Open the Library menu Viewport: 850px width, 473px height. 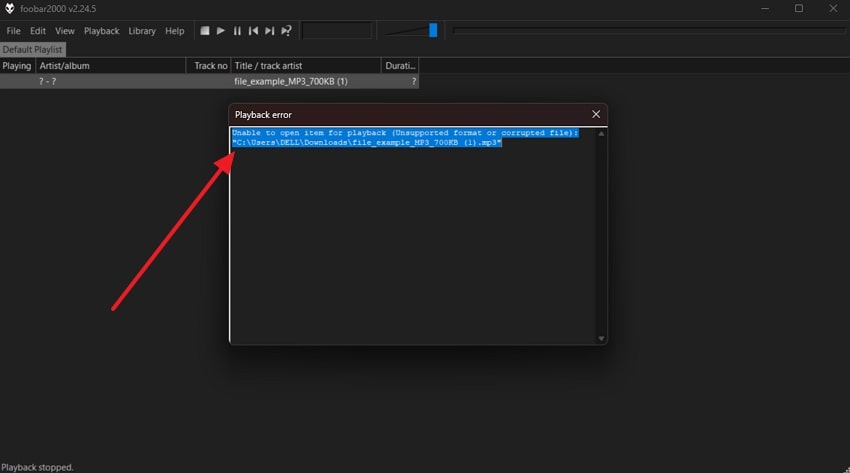142,31
